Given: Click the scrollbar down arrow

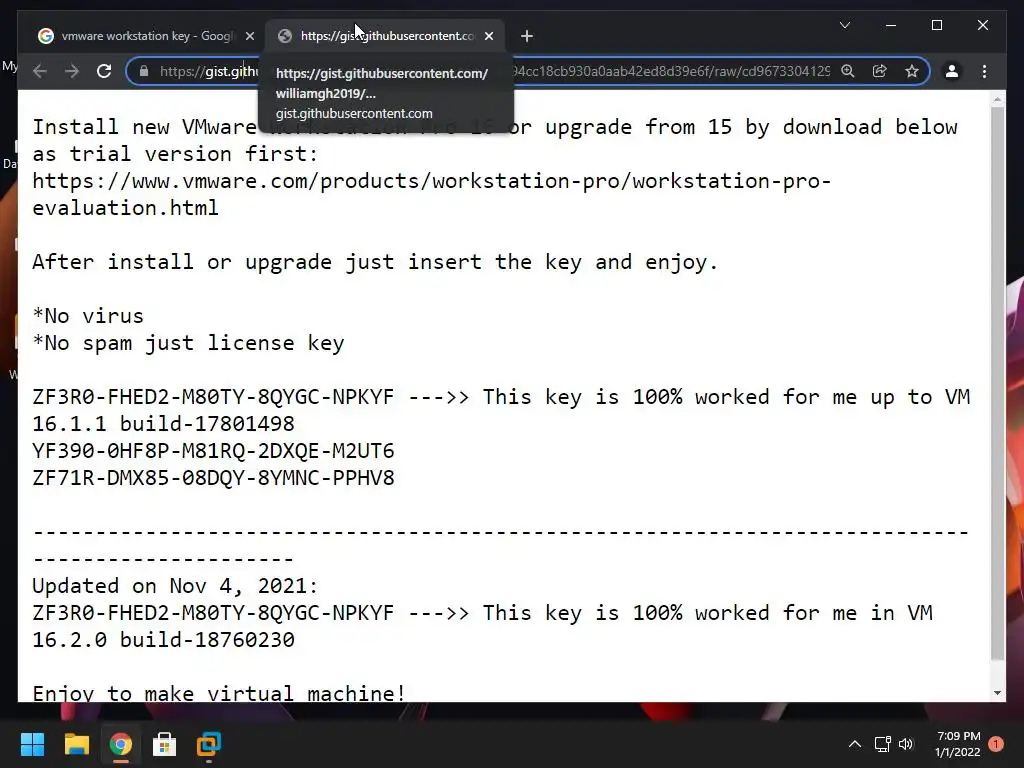Looking at the screenshot, I should (997, 693).
